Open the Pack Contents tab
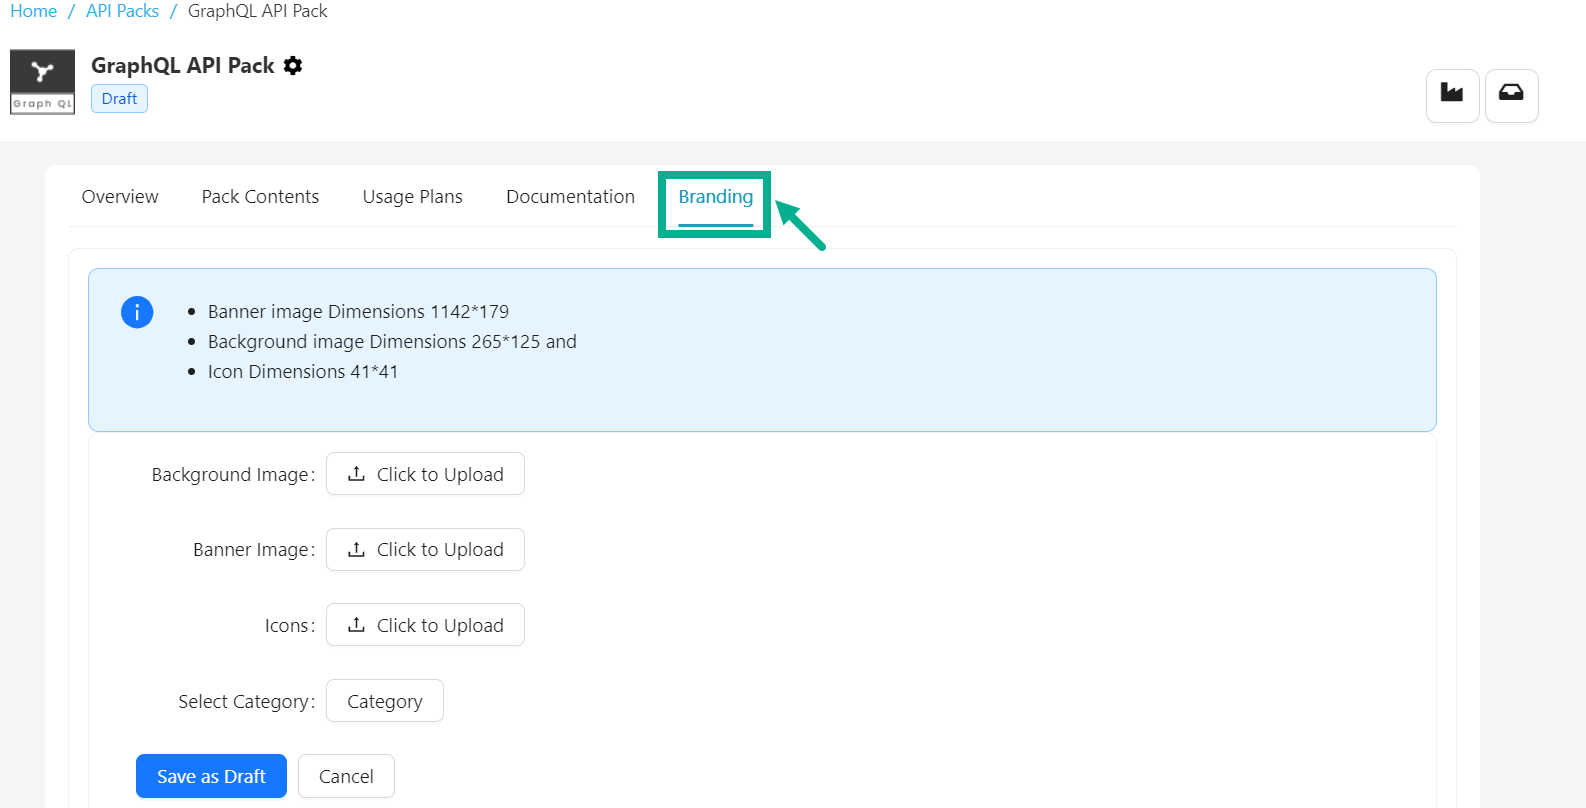The height and width of the screenshot is (808, 1586). (x=260, y=197)
